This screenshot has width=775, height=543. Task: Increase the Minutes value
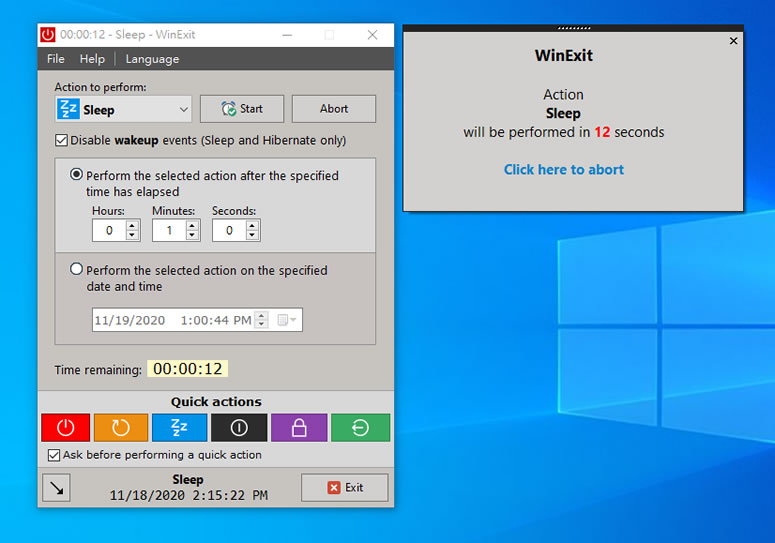pos(192,225)
